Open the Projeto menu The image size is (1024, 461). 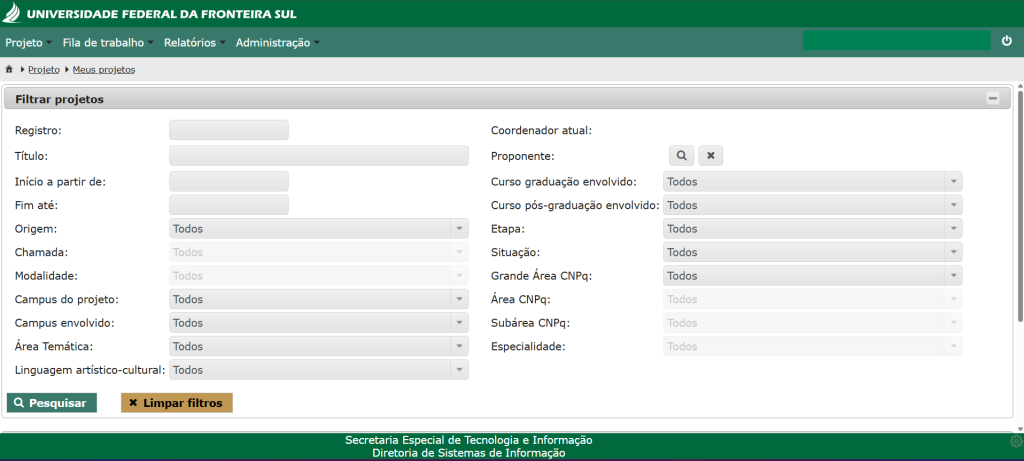[x=27, y=43]
